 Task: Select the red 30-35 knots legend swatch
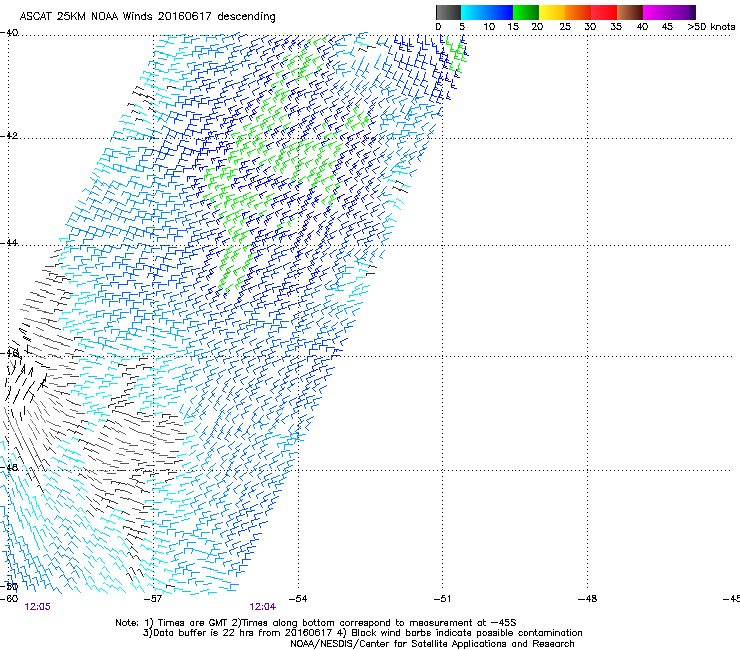coord(604,12)
